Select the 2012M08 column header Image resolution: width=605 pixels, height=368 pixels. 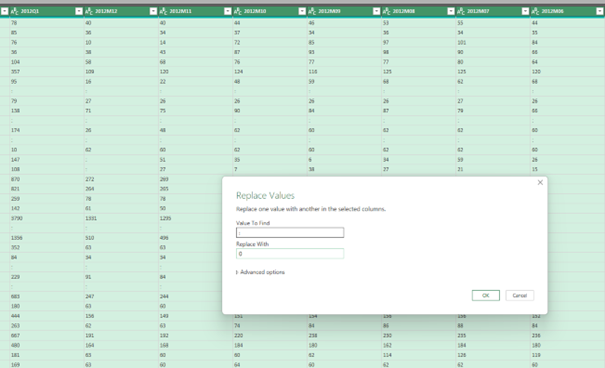pyautogui.click(x=419, y=11)
